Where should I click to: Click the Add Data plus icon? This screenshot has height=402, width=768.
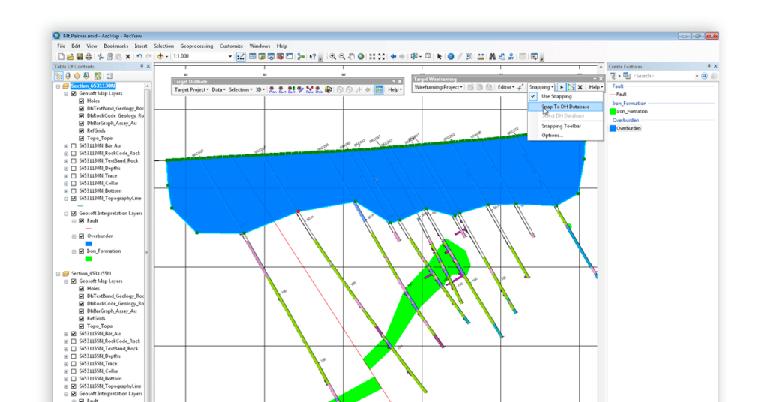160,57
